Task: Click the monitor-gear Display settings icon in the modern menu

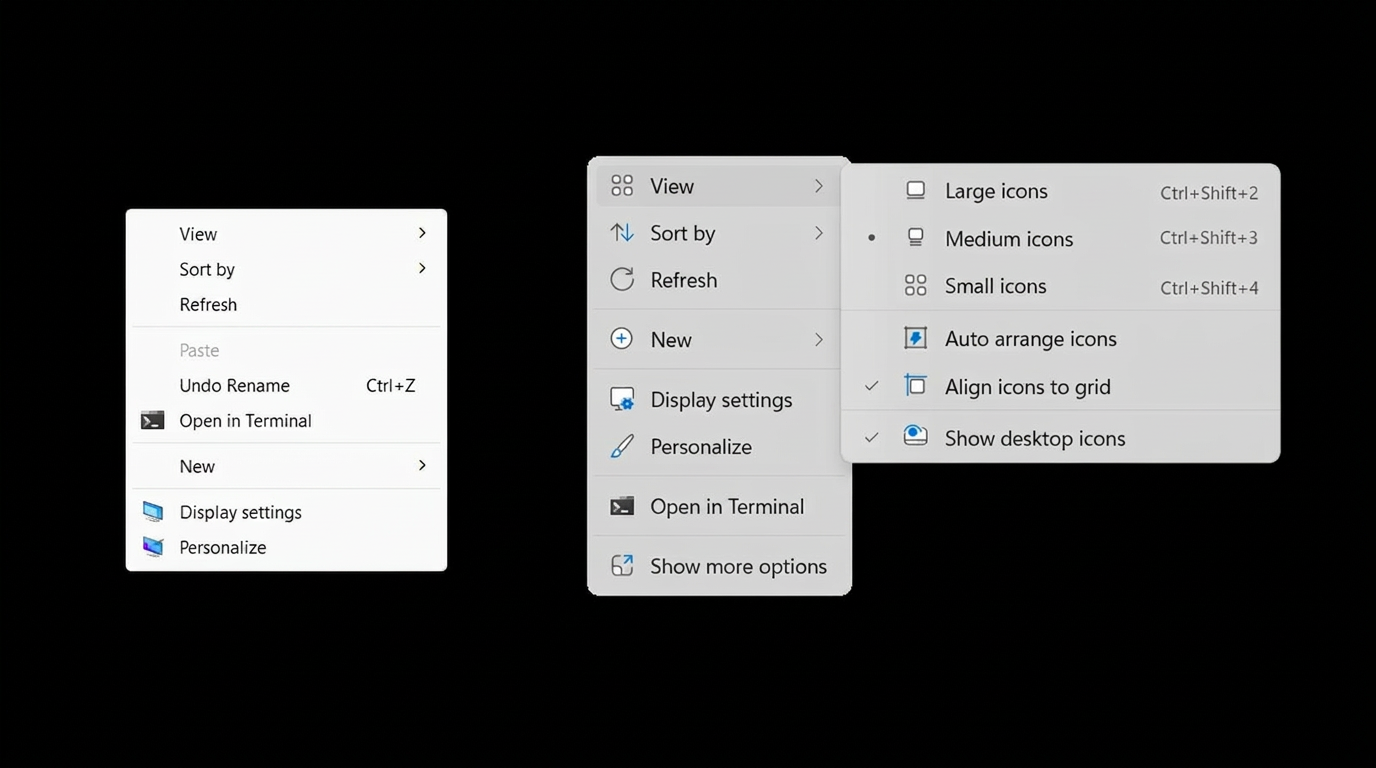Action: (622, 399)
